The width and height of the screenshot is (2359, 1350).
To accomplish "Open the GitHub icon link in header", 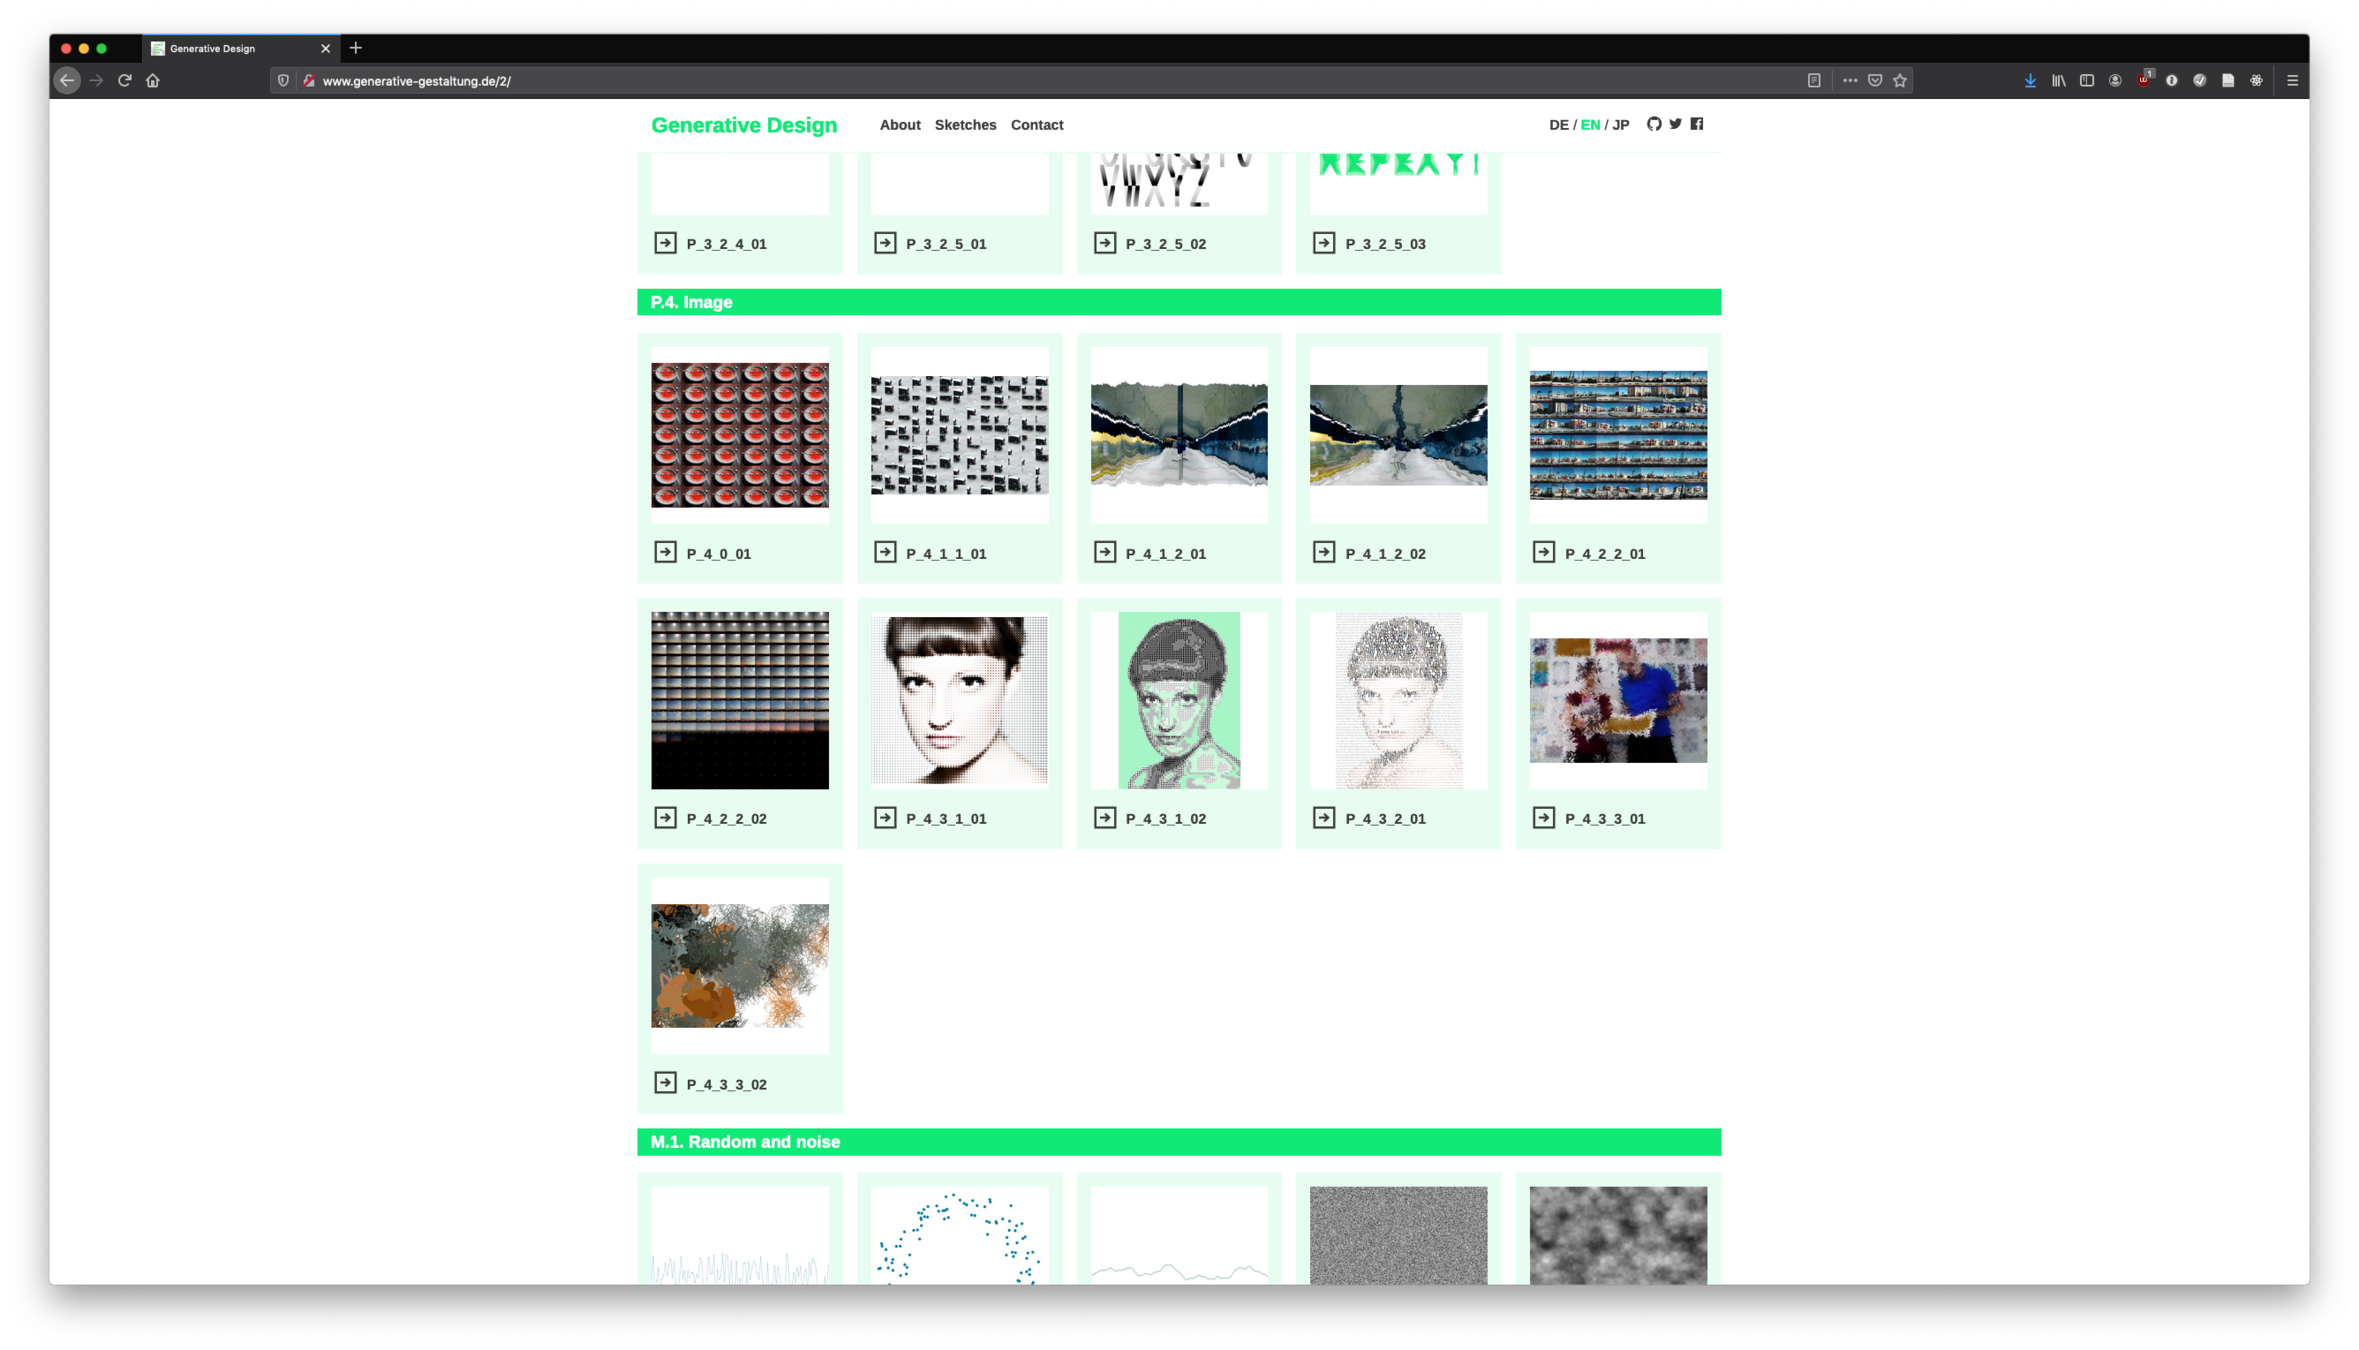I will pyautogui.click(x=1654, y=124).
